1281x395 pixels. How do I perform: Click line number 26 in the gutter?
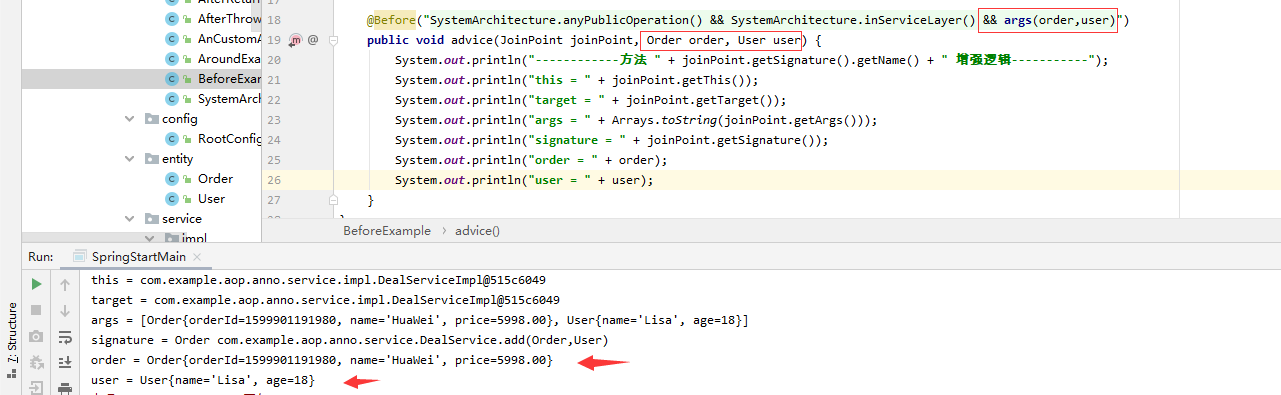pos(274,180)
